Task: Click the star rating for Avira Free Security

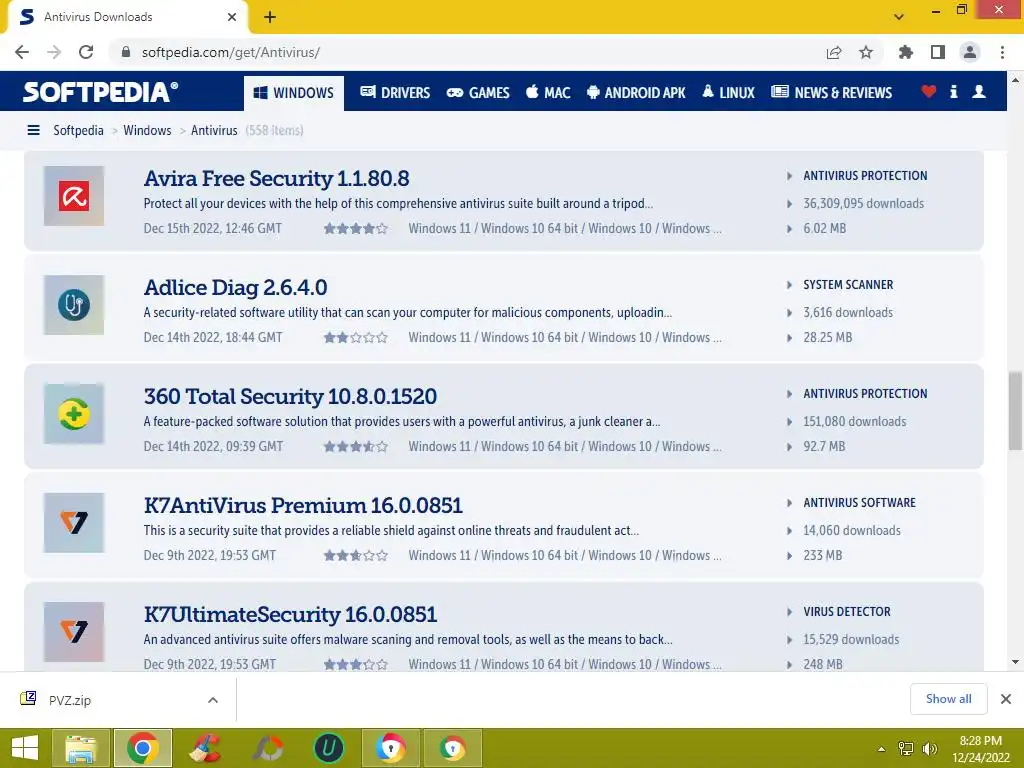Action: 355,229
